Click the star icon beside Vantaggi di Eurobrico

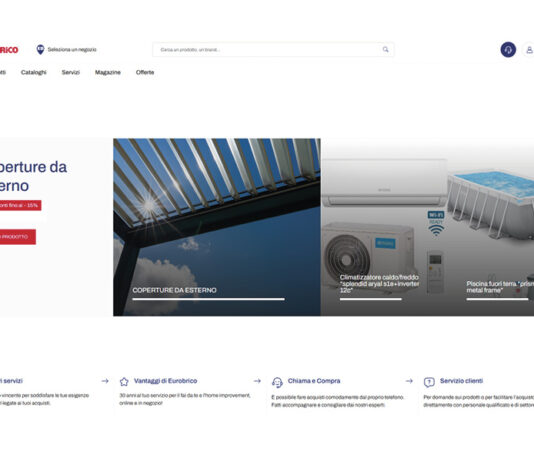[x=124, y=382]
